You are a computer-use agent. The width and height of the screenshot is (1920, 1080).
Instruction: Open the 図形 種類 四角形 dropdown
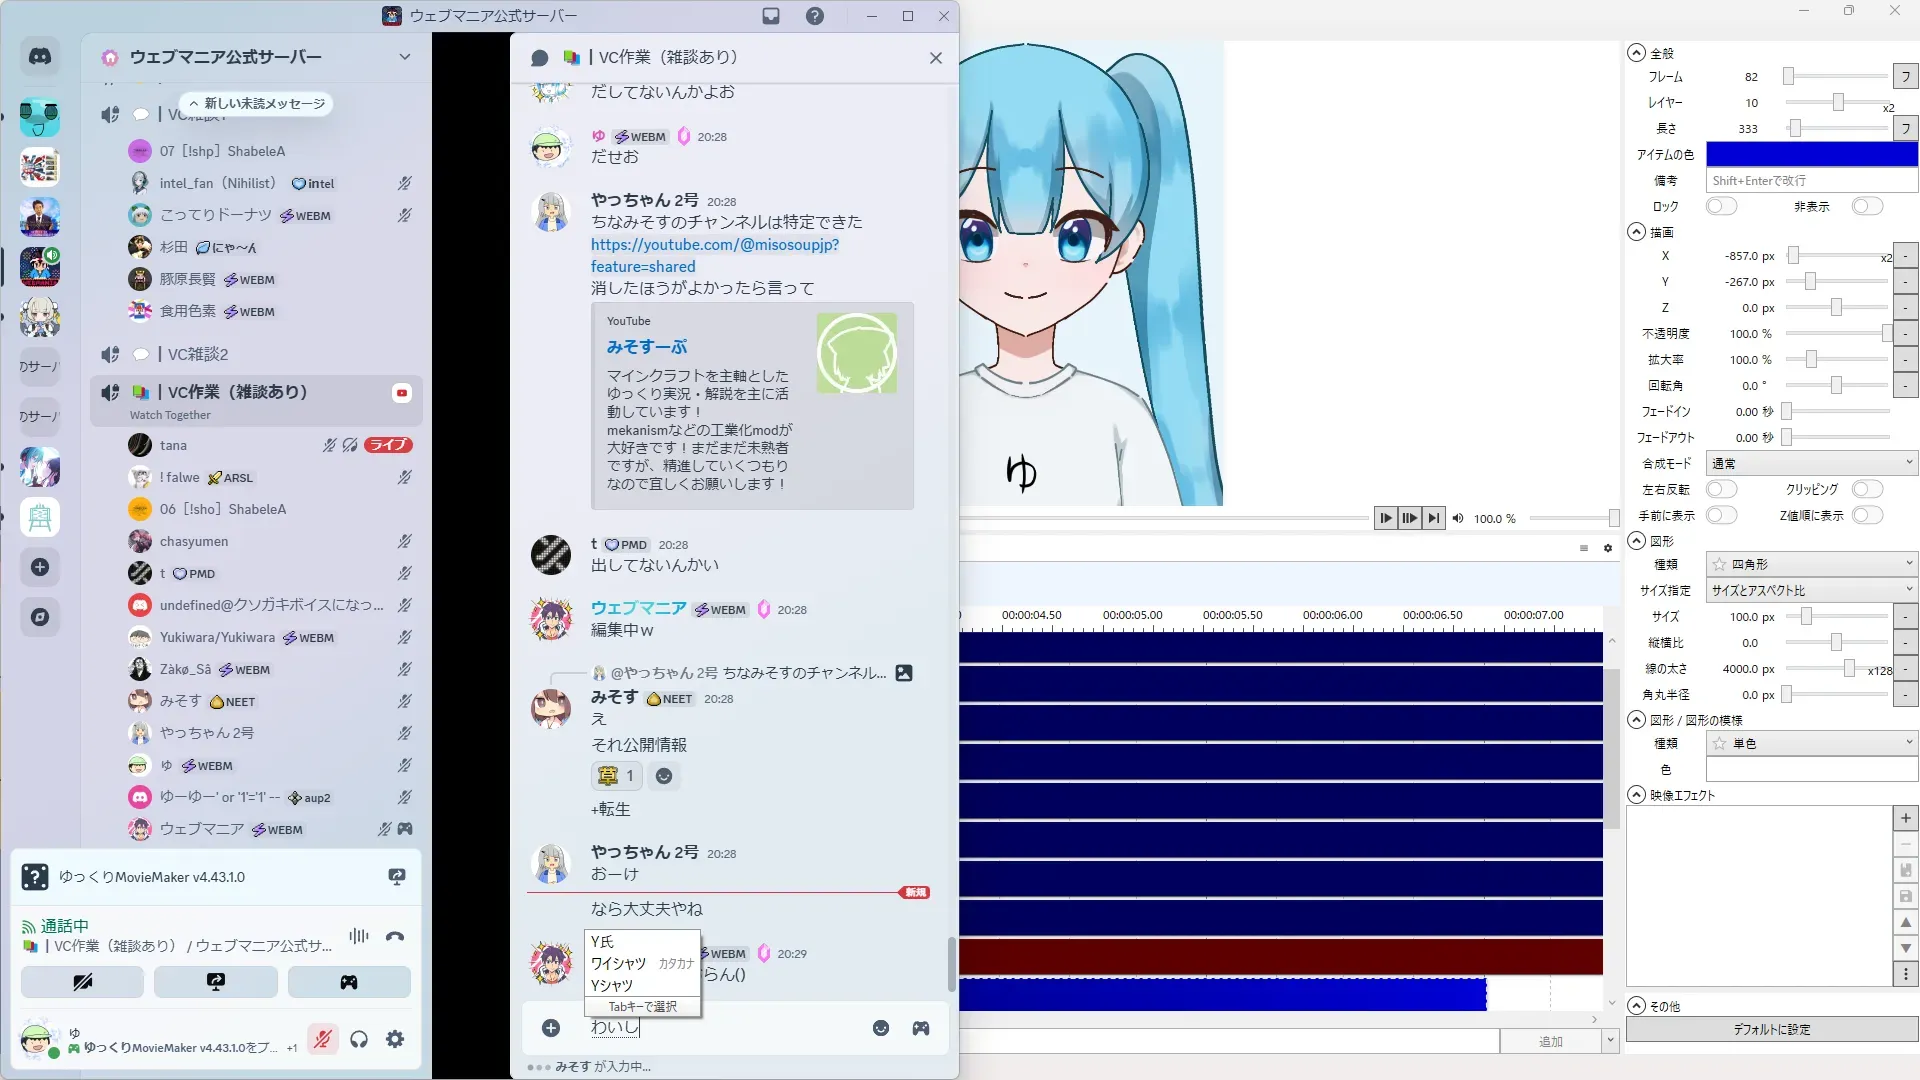pyautogui.click(x=1811, y=565)
